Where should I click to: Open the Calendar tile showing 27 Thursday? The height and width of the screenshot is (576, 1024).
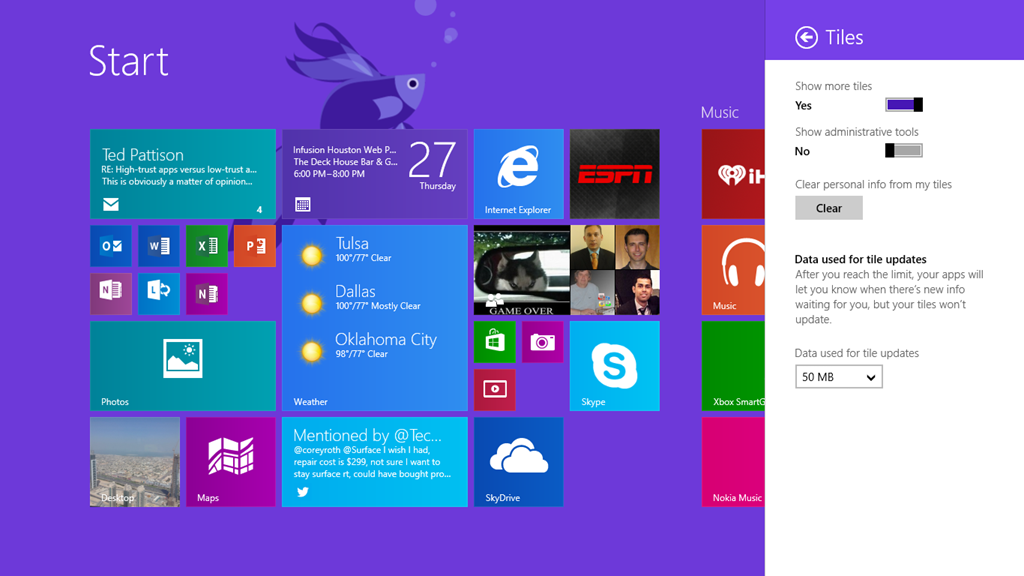(375, 174)
